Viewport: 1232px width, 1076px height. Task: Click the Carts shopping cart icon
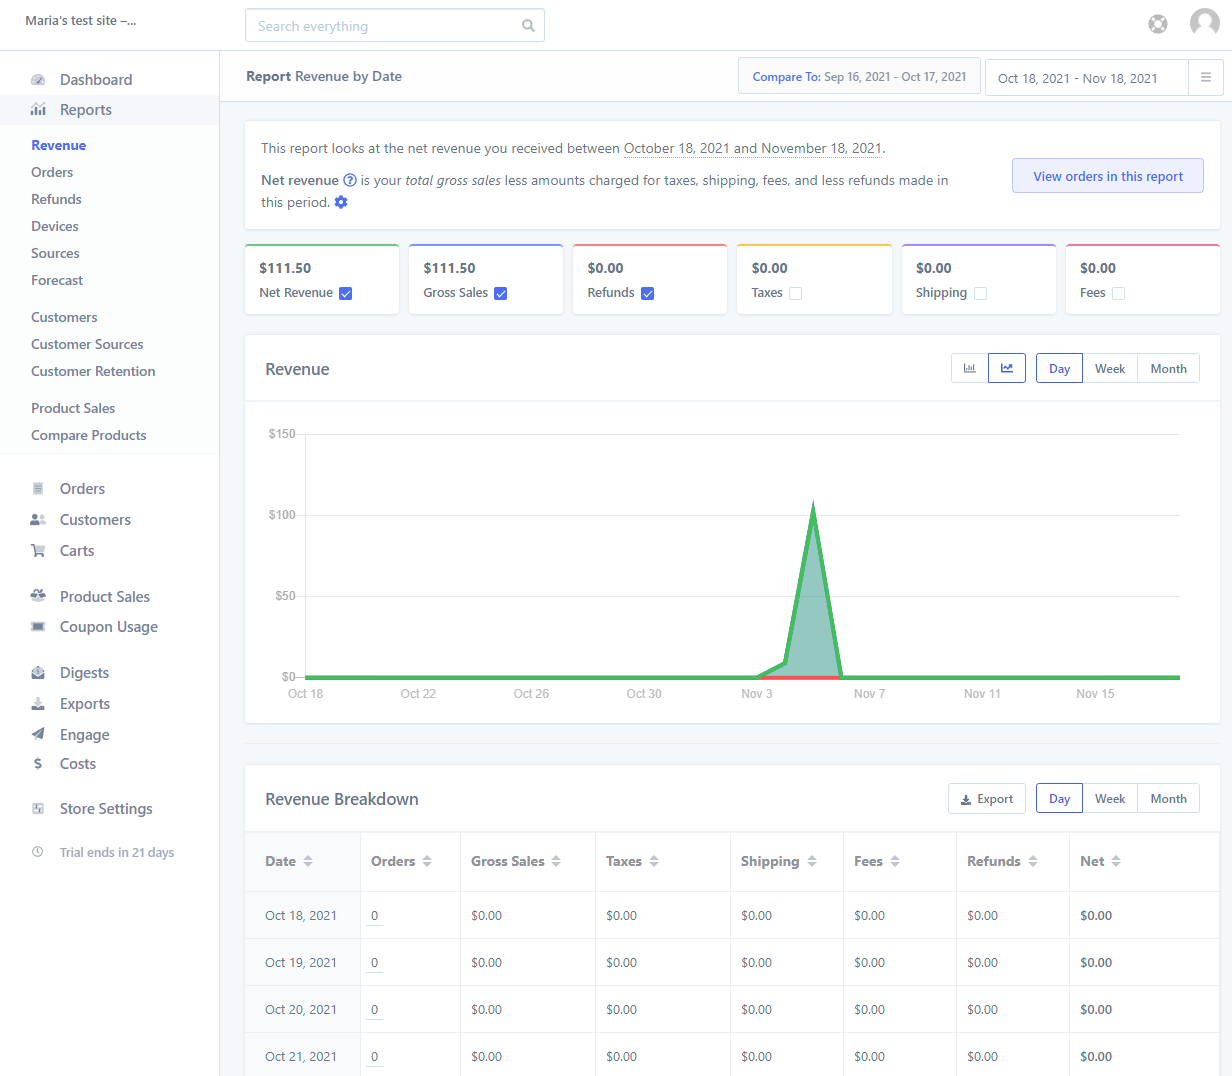coord(38,551)
